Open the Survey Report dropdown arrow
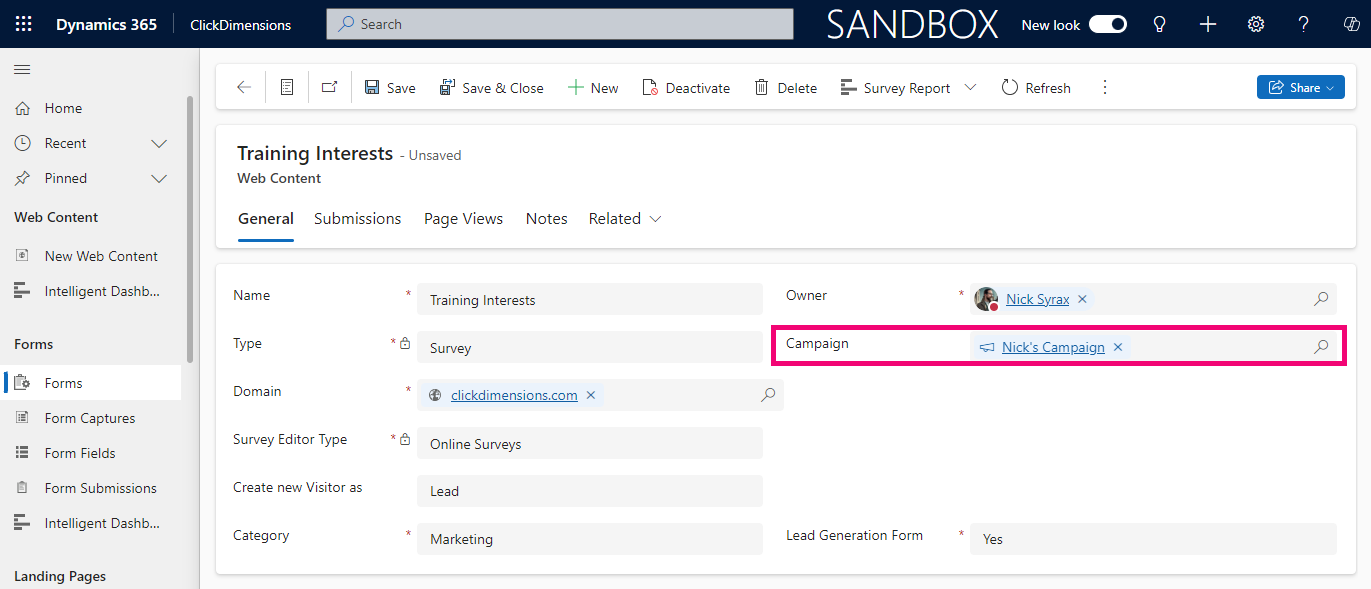1371x589 pixels. (x=970, y=88)
